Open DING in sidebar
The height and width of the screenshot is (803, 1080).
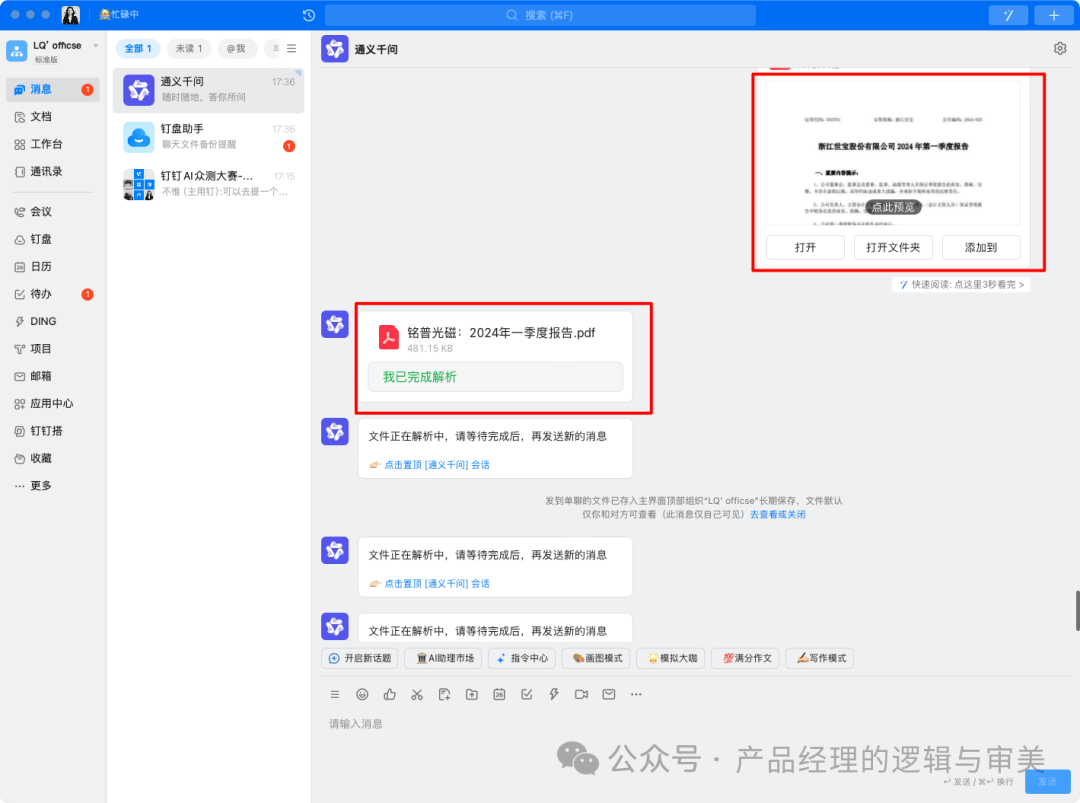click(35, 321)
